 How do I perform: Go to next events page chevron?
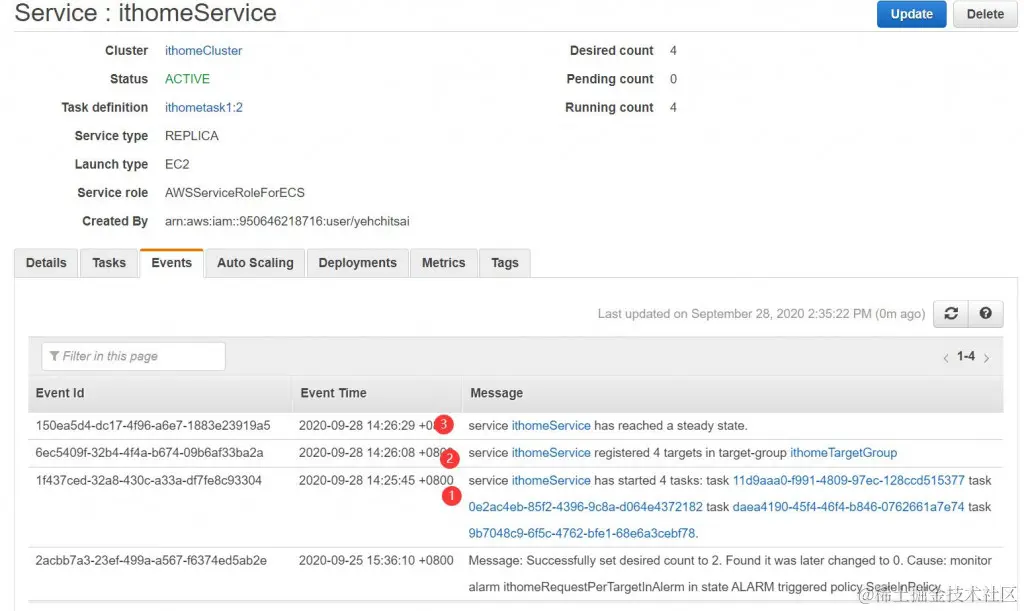tap(986, 358)
